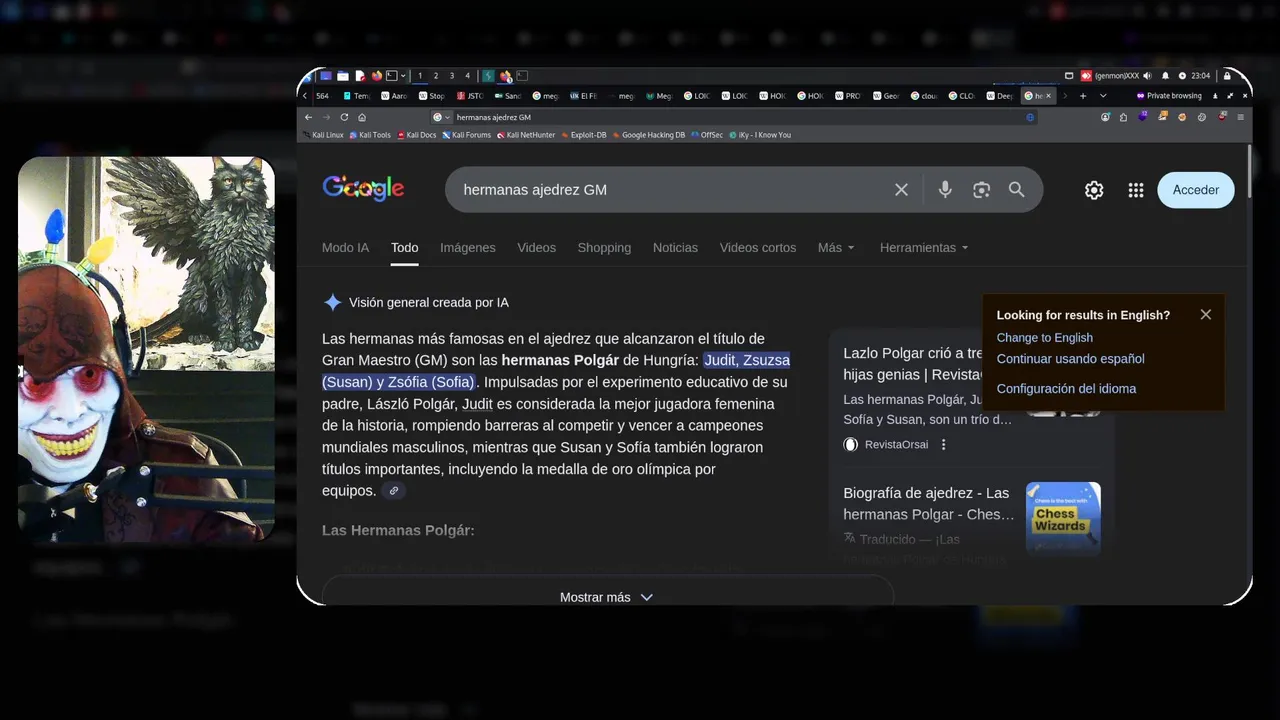Open the extensions puzzle icon

tap(1123, 117)
